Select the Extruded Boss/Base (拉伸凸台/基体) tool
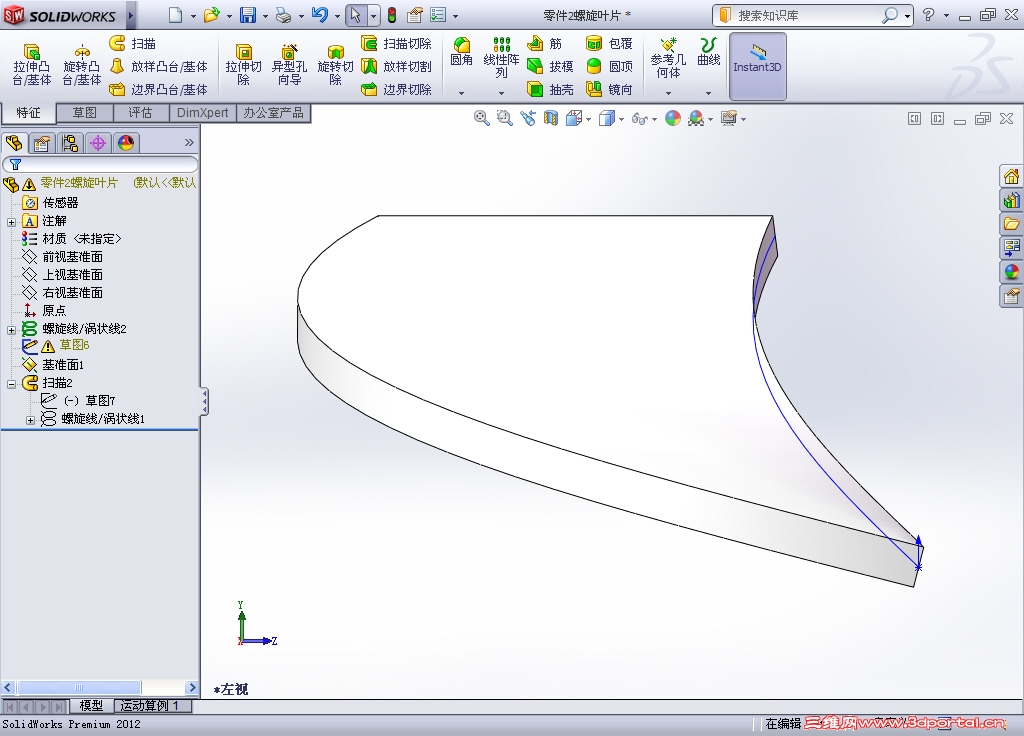 31,65
